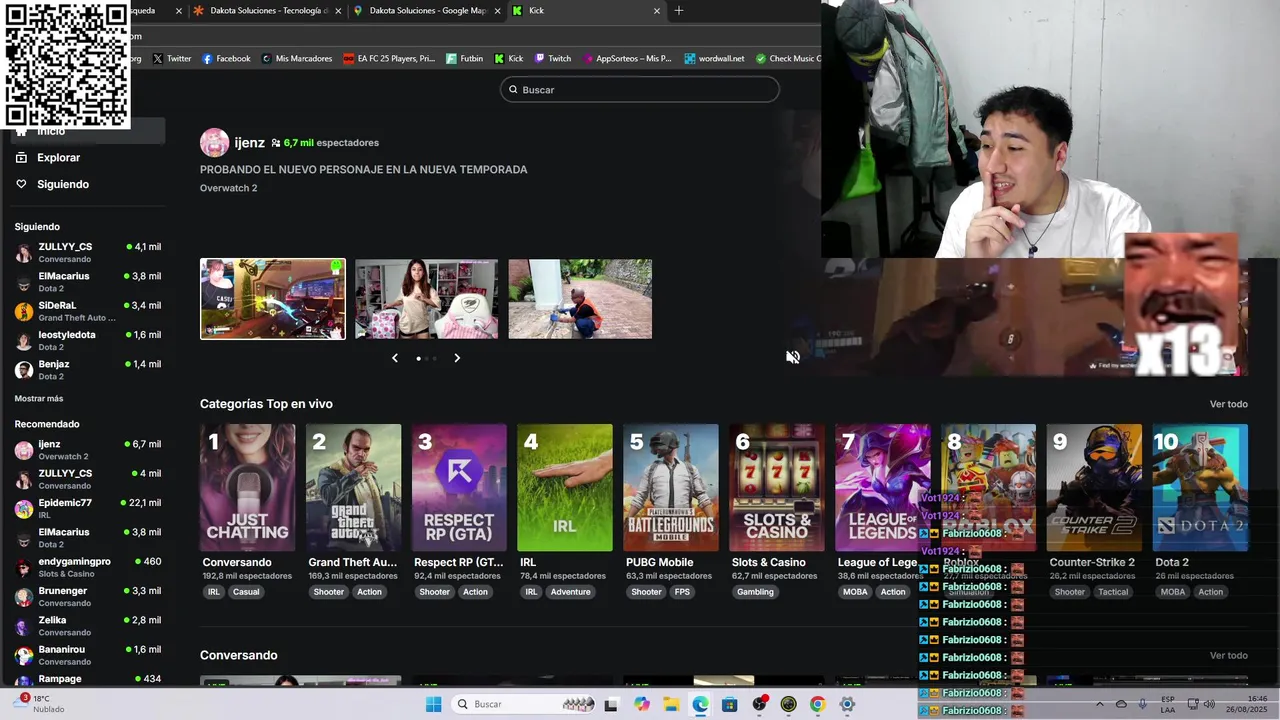Unmute the featured stream volume icon
The height and width of the screenshot is (720, 1280).
pos(792,357)
